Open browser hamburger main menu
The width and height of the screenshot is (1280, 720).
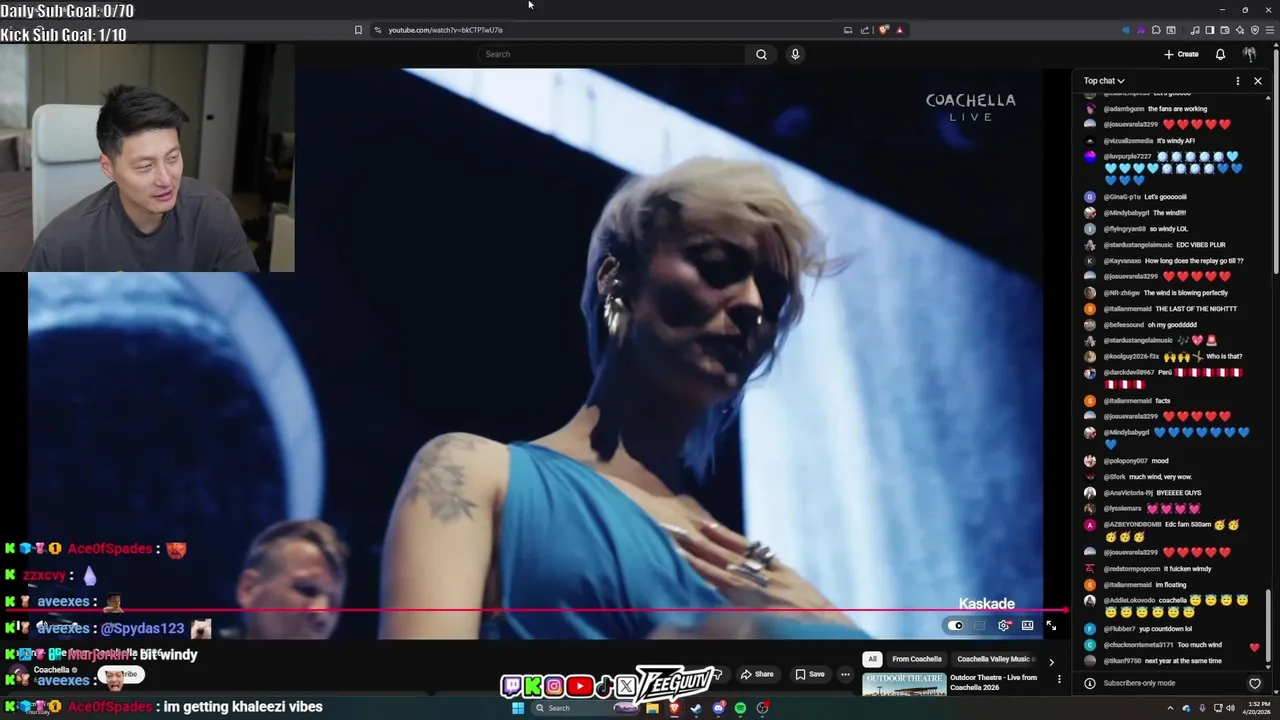1270,30
